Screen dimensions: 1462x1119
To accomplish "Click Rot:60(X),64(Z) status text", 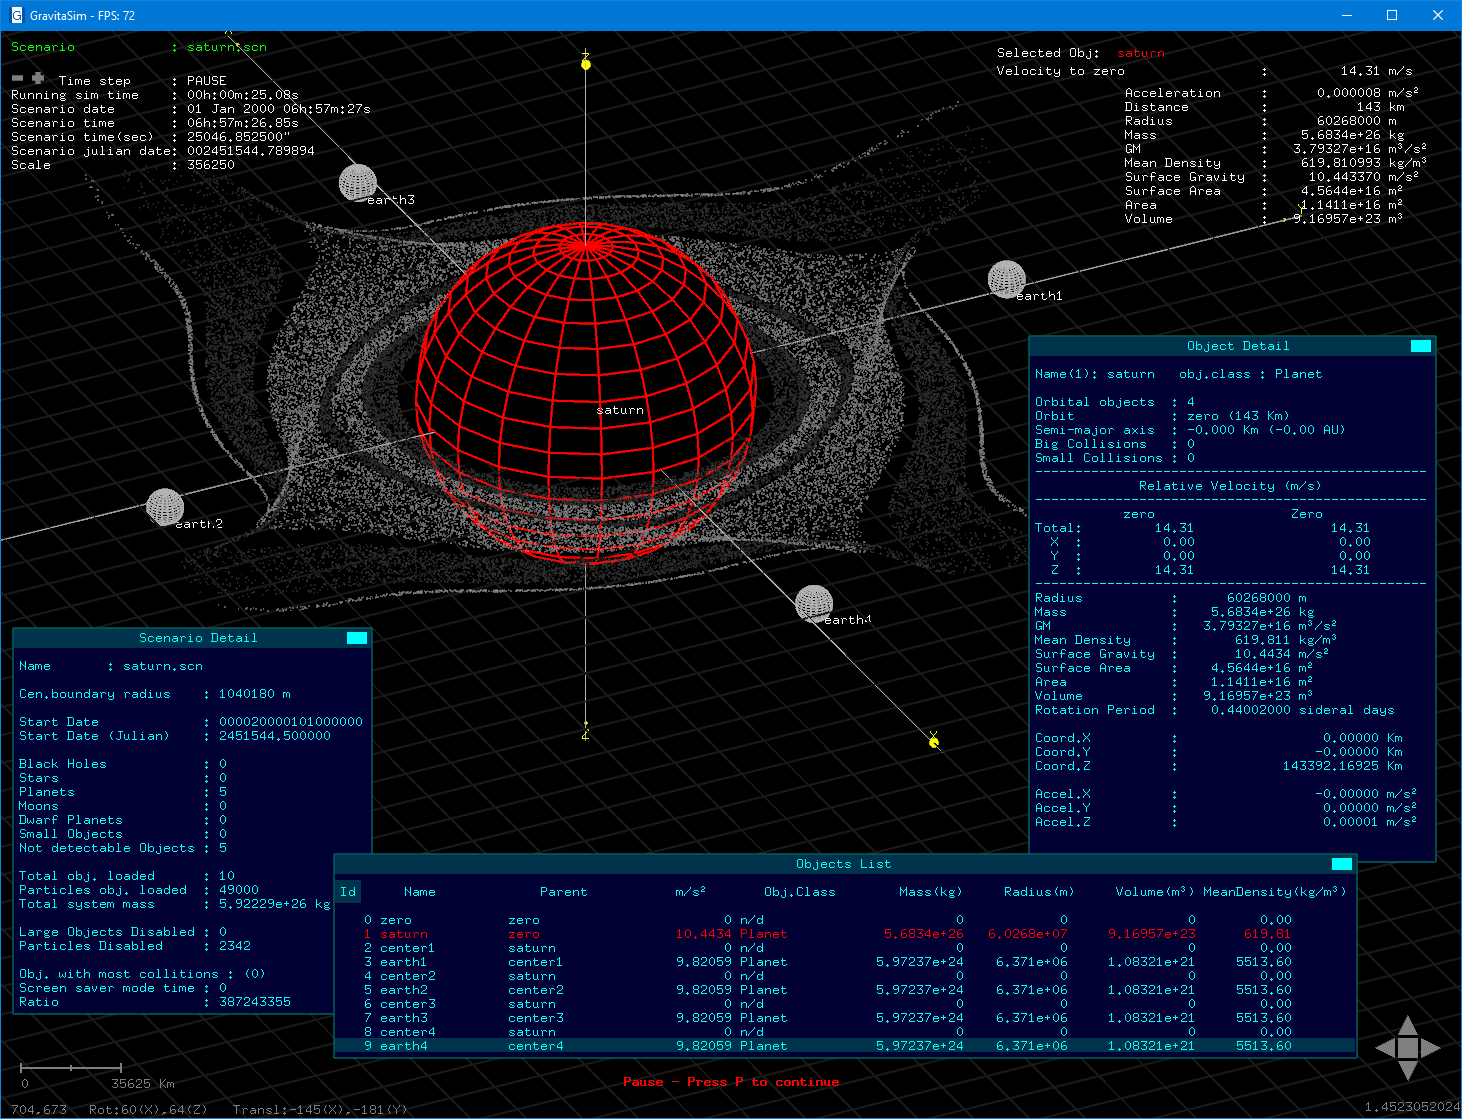I will click(x=148, y=1110).
